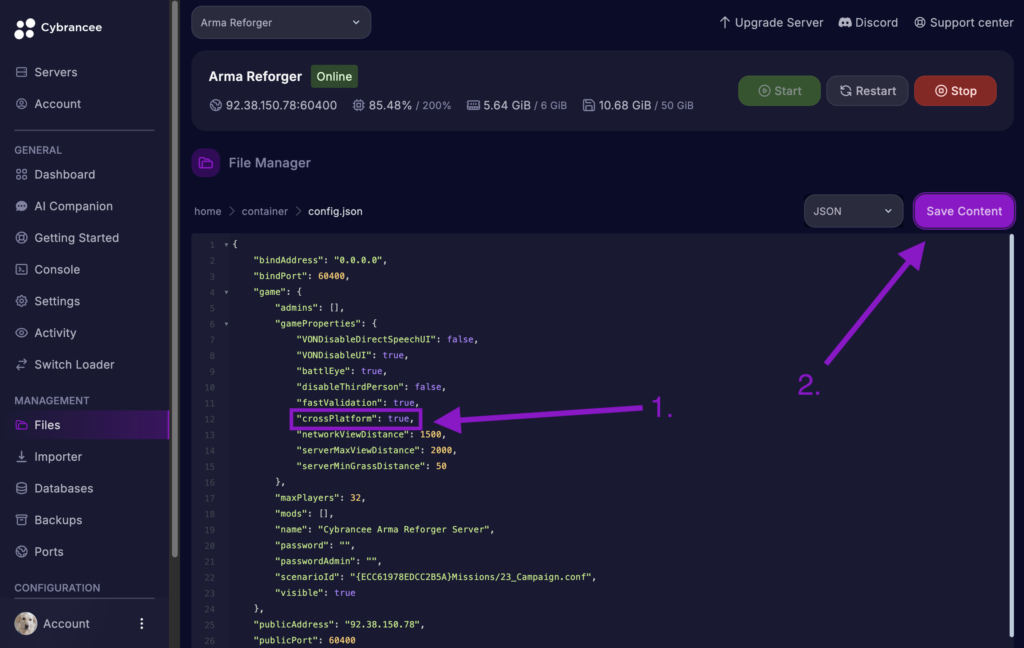Click the Support center lifebuoy icon

pyautogui.click(x=920, y=23)
